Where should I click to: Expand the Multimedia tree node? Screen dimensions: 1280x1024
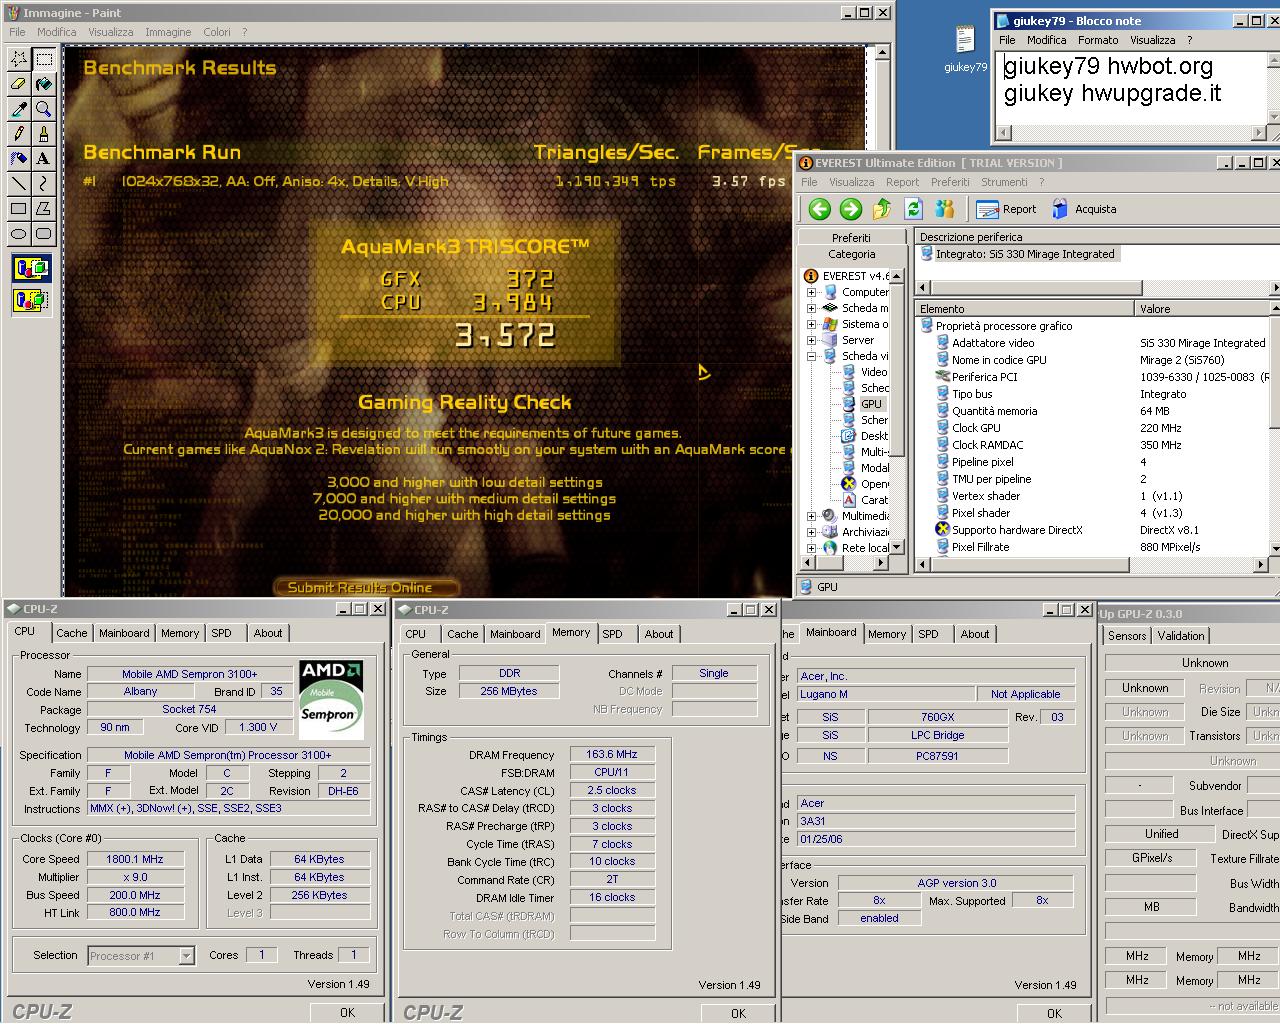coord(812,516)
